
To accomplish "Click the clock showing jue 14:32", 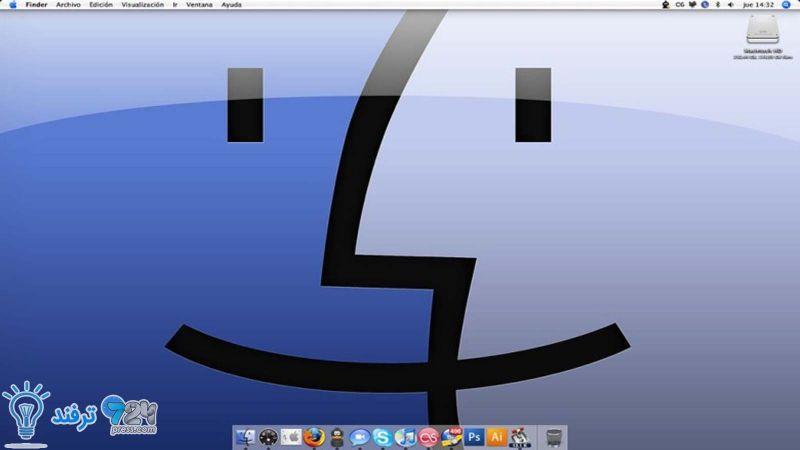I will tap(759, 5).
